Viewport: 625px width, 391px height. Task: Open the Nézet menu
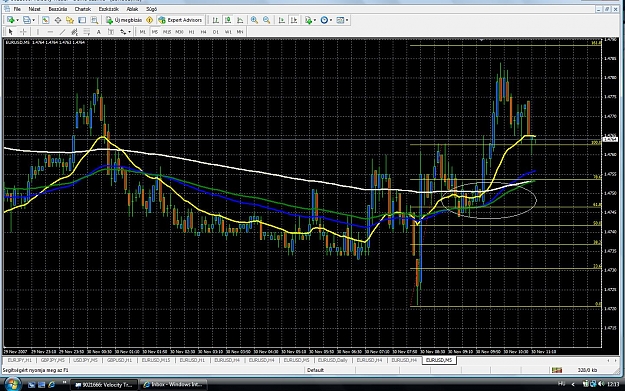pyautogui.click(x=34, y=9)
